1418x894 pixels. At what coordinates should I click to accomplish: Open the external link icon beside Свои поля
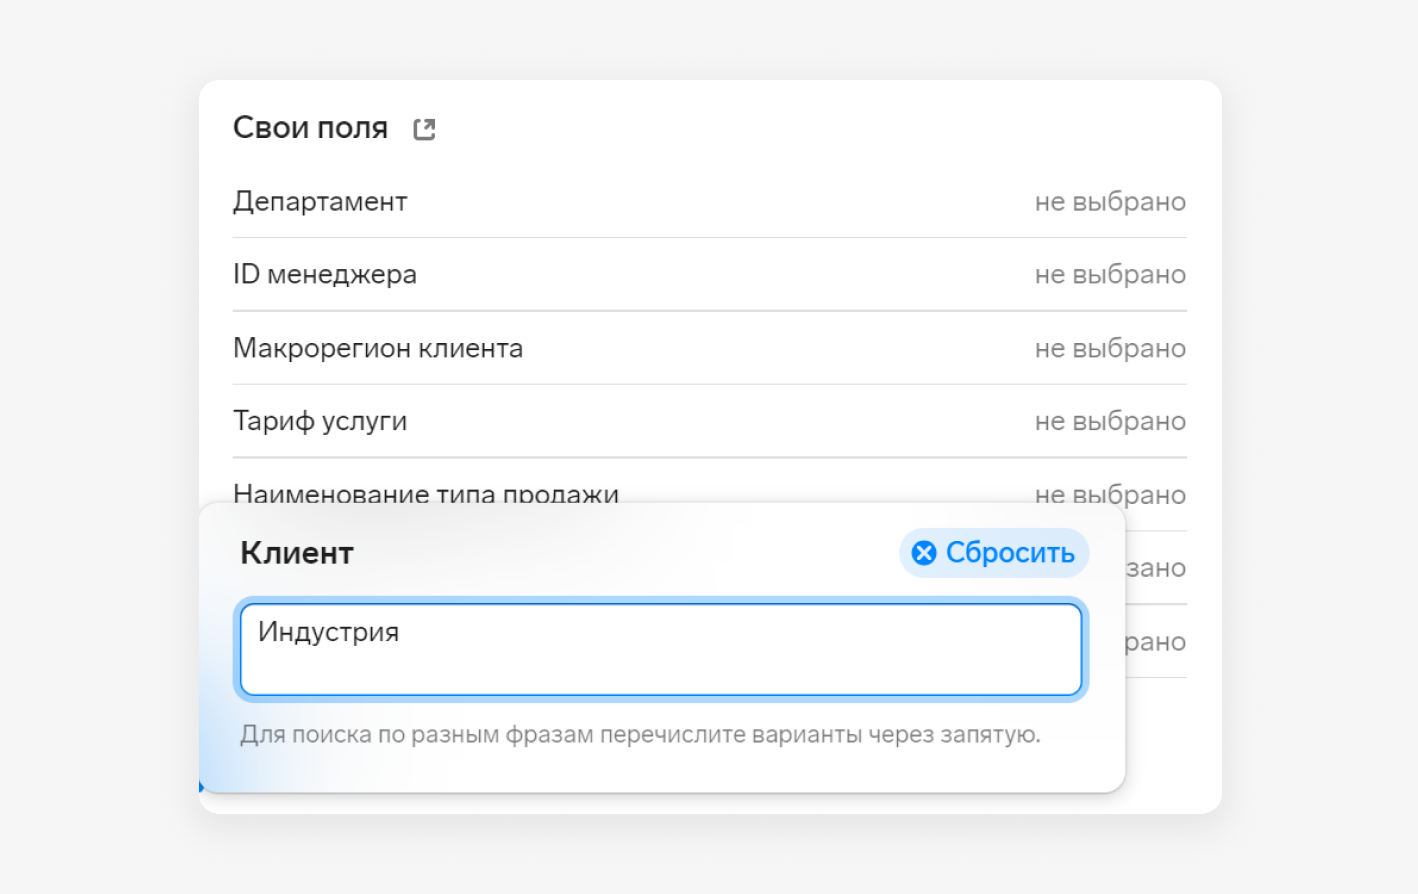pyautogui.click(x=424, y=129)
